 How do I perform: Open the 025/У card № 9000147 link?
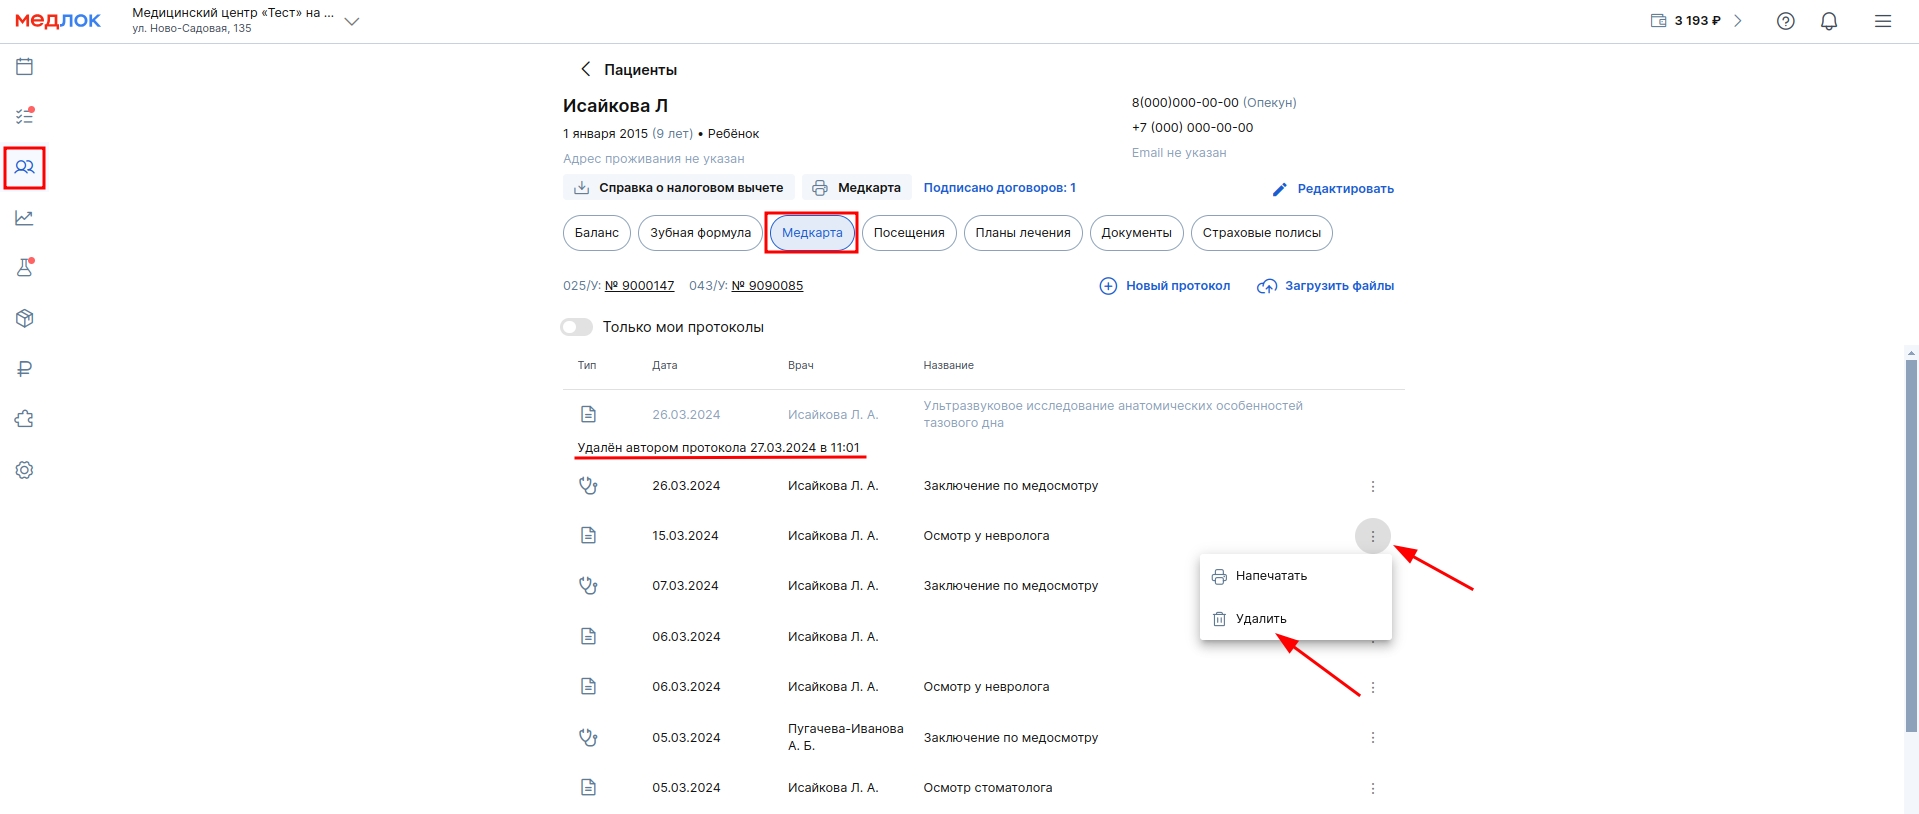tap(639, 286)
